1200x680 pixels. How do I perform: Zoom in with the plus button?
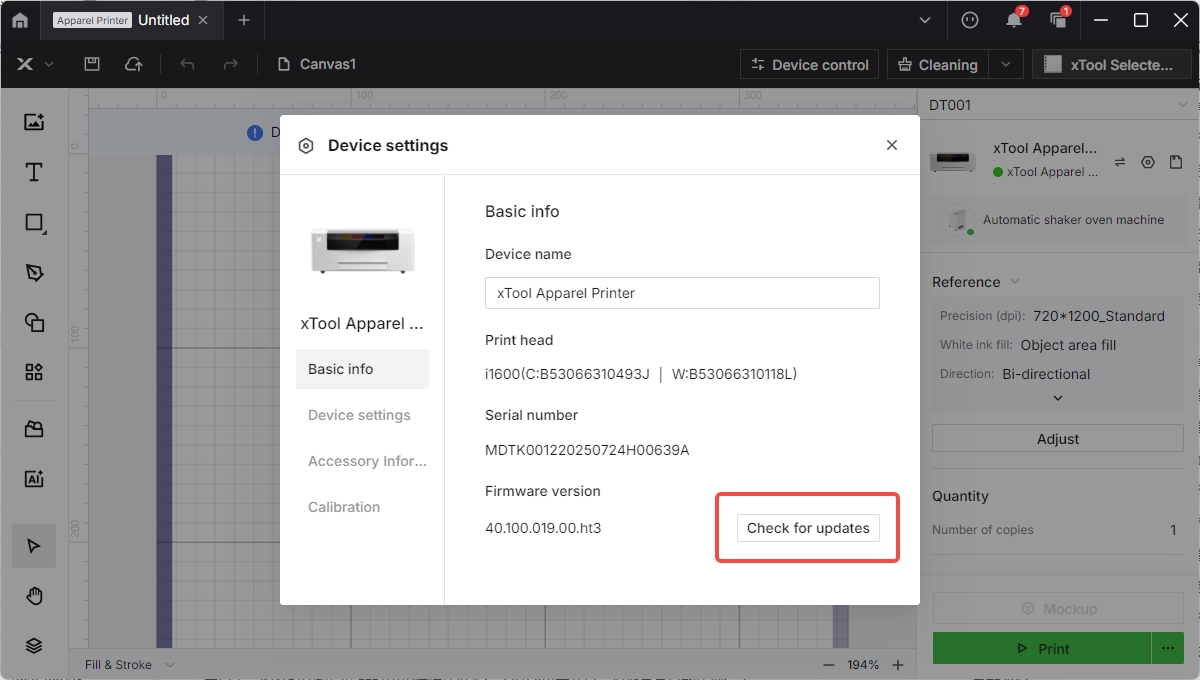(x=898, y=665)
